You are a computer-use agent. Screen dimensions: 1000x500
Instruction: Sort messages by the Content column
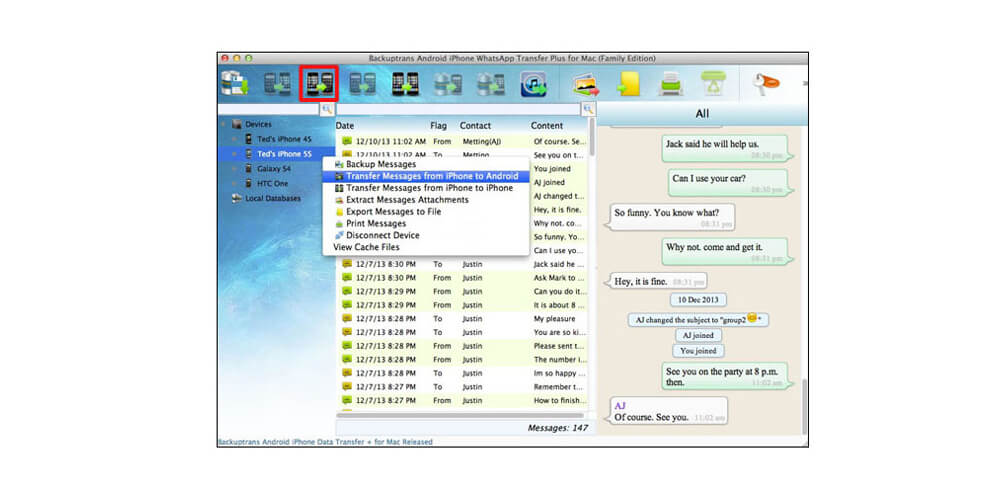547,126
